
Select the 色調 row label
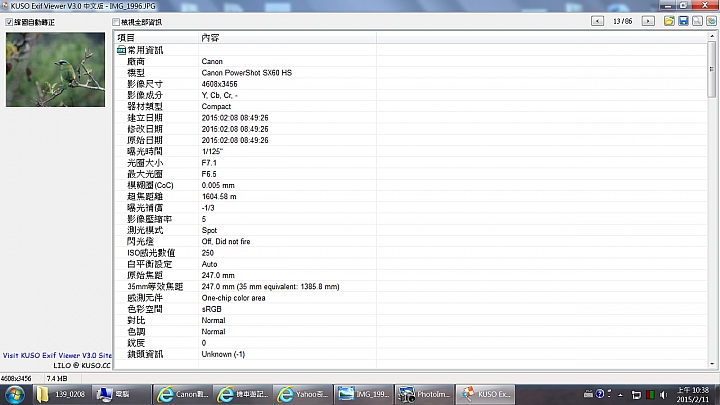(x=136, y=332)
